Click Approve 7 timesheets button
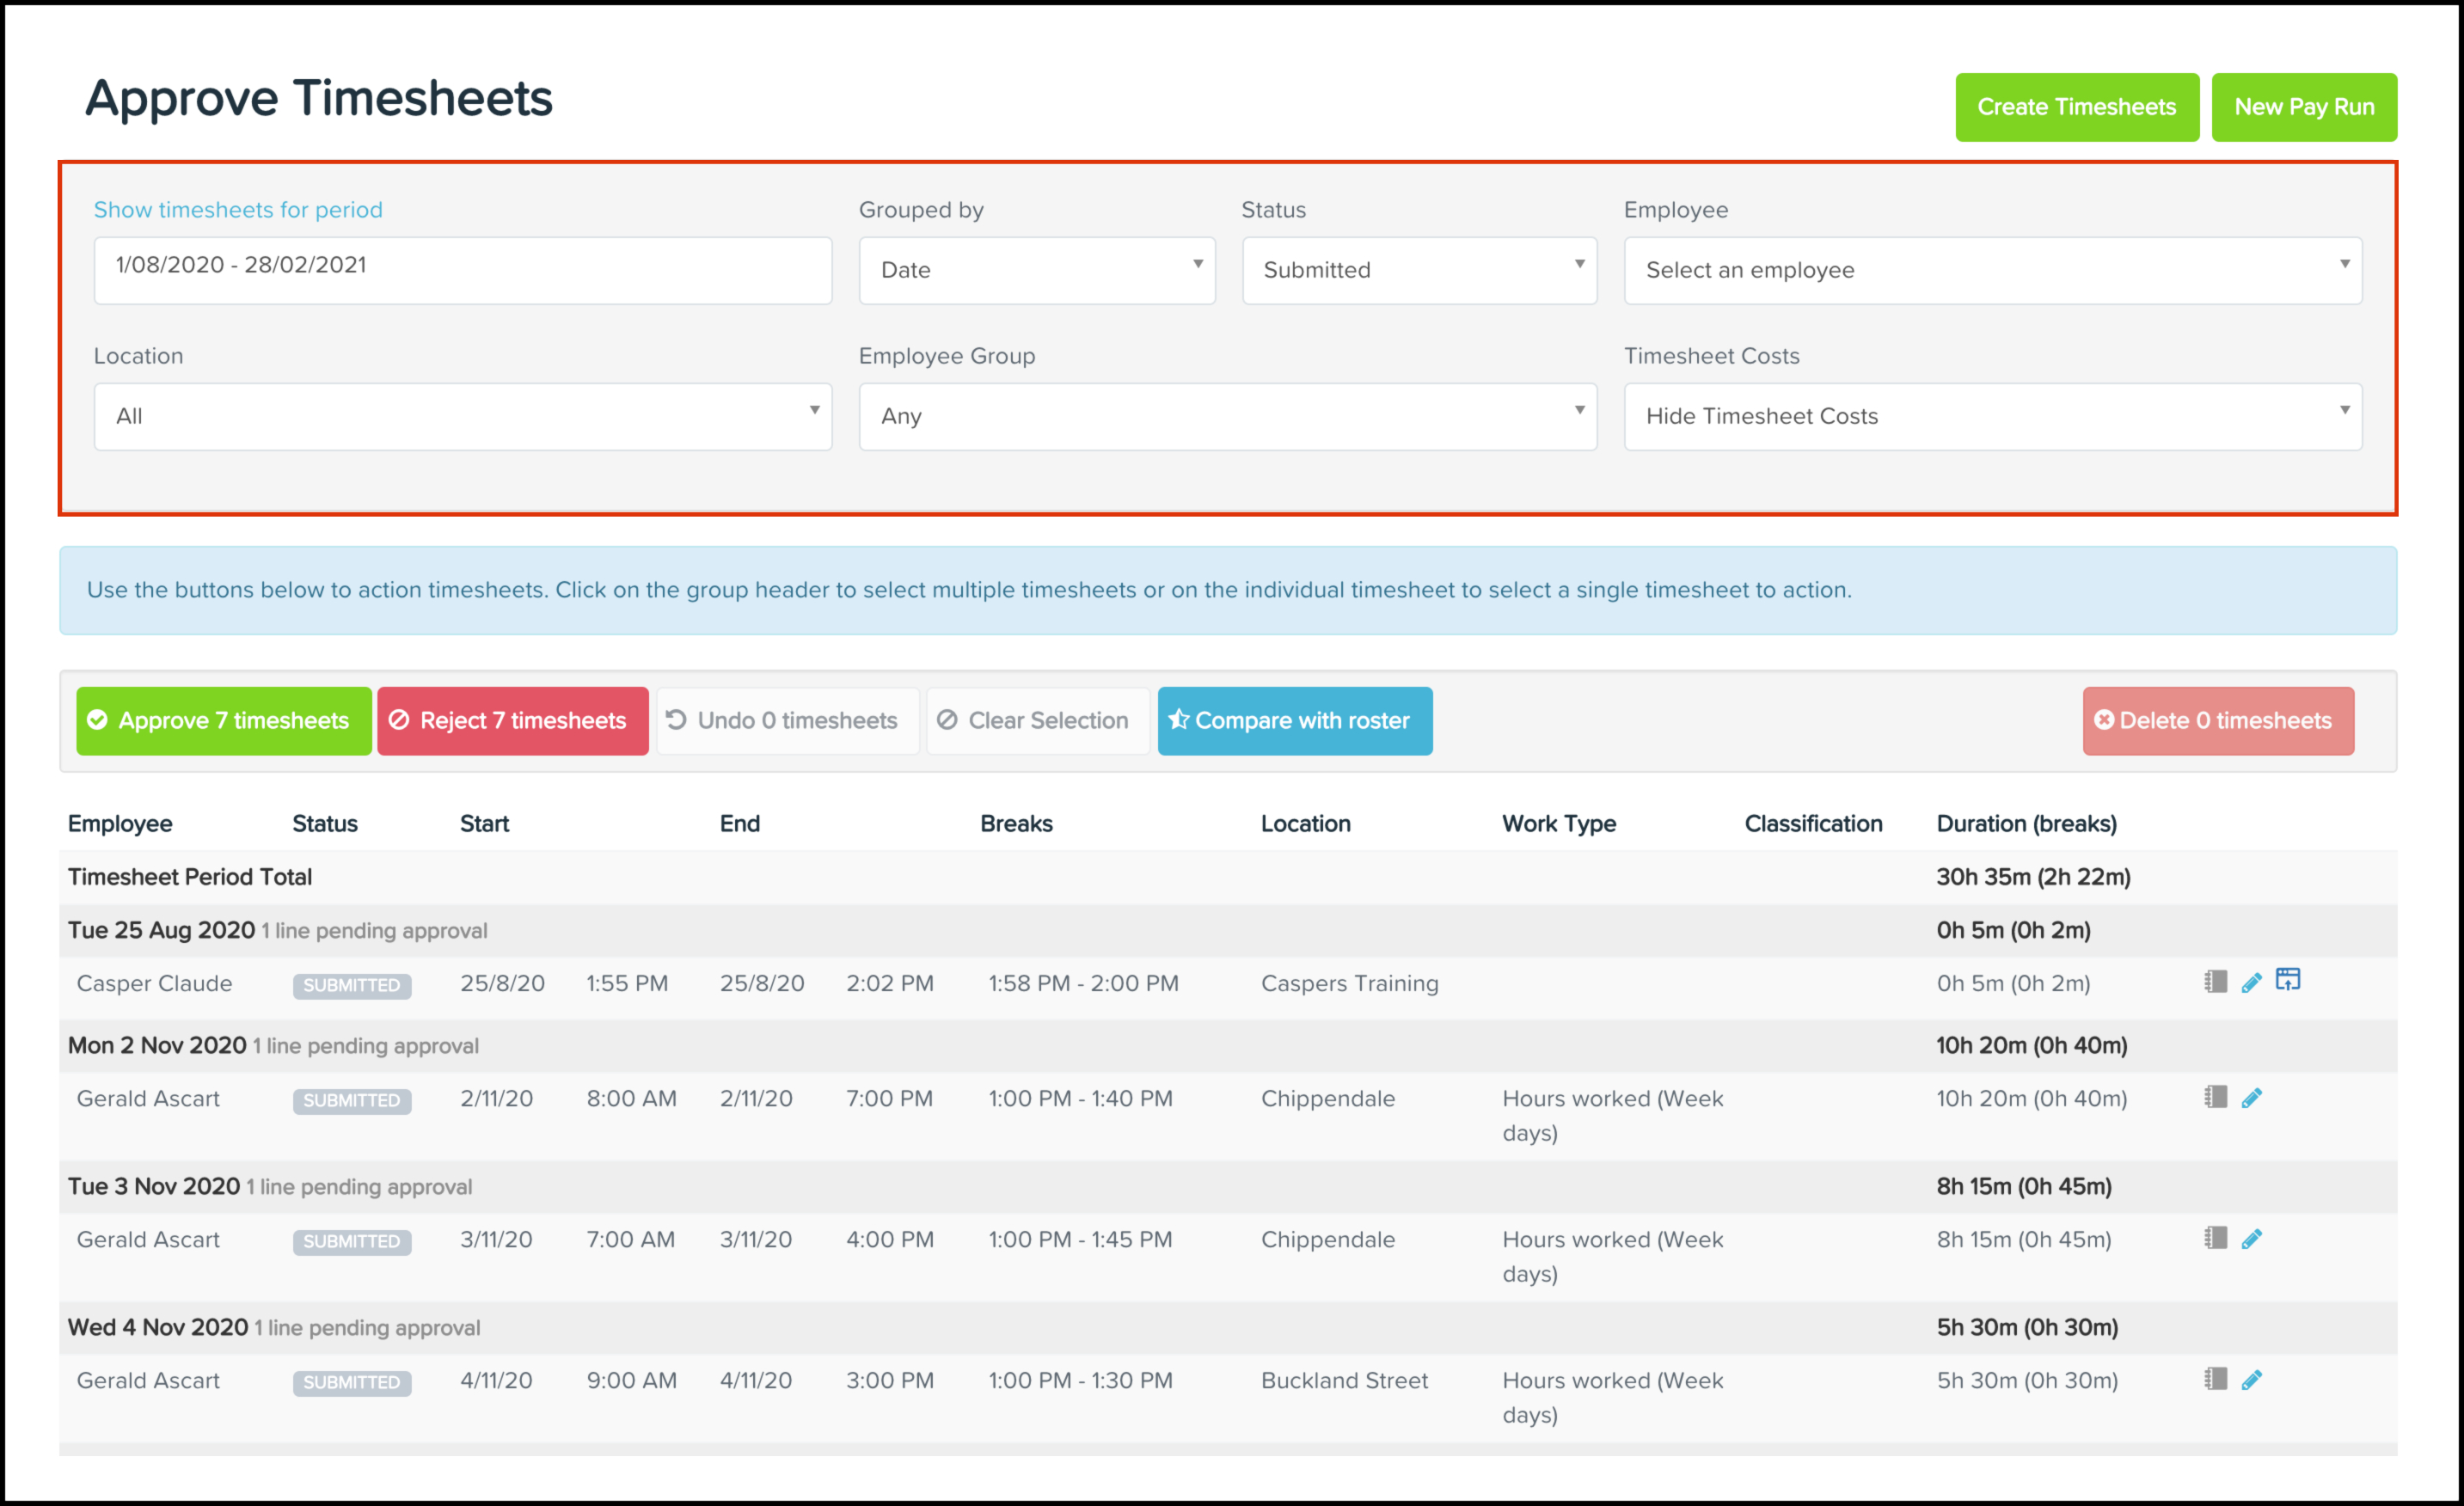Image resolution: width=2464 pixels, height=1506 pixels. coord(223,721)
